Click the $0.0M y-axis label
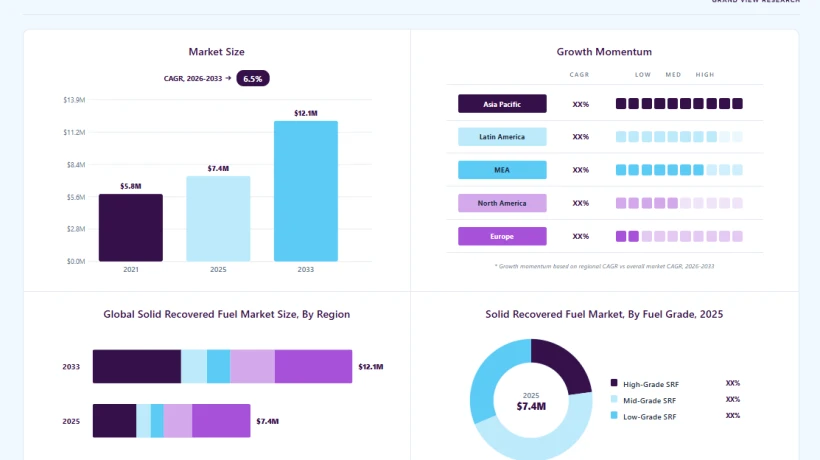This screenshot has height=460, width=820. tap(76, 261)
